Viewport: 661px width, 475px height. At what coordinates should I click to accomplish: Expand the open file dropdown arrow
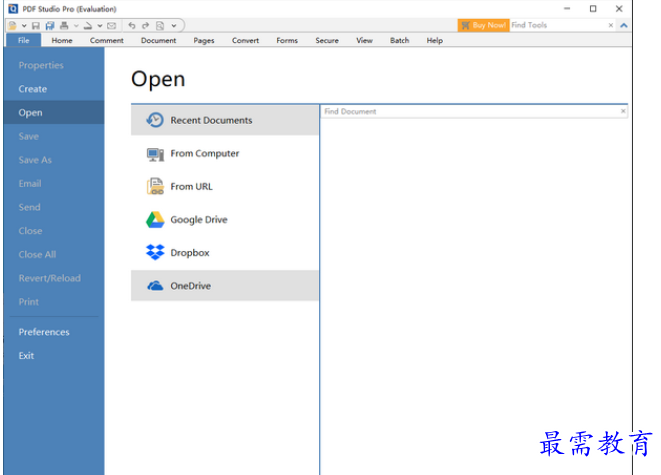24,26
